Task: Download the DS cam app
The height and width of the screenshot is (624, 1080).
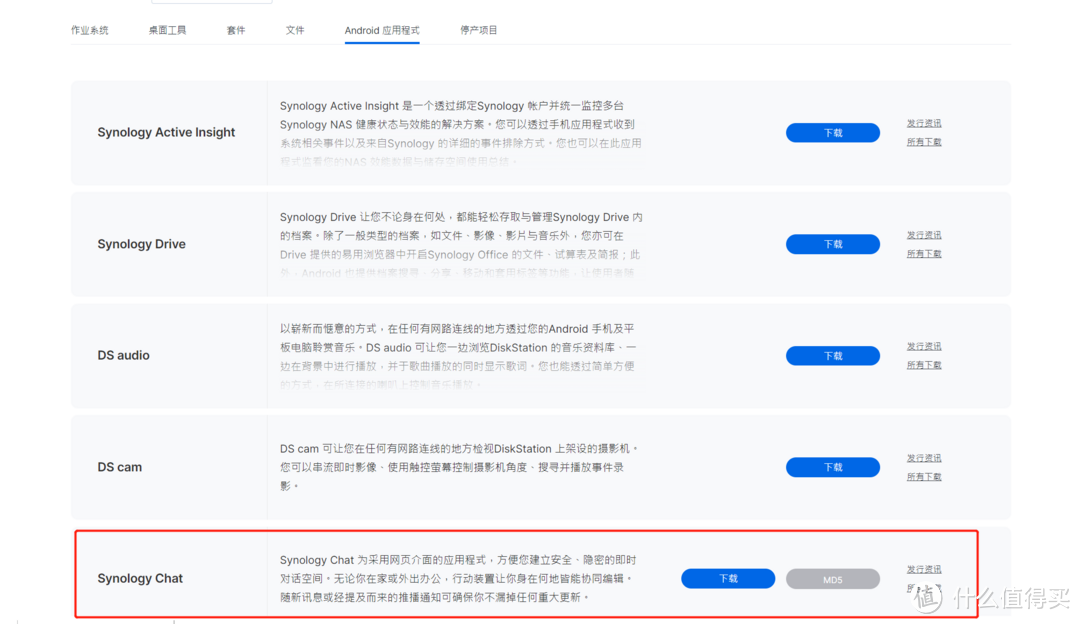Action: 833,466
